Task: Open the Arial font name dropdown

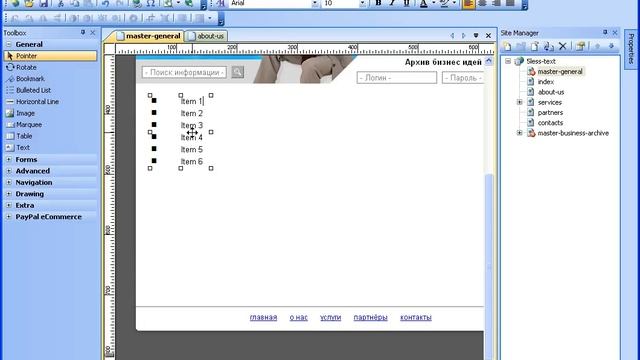Action: pyautogui.click(x=315, y=3)
